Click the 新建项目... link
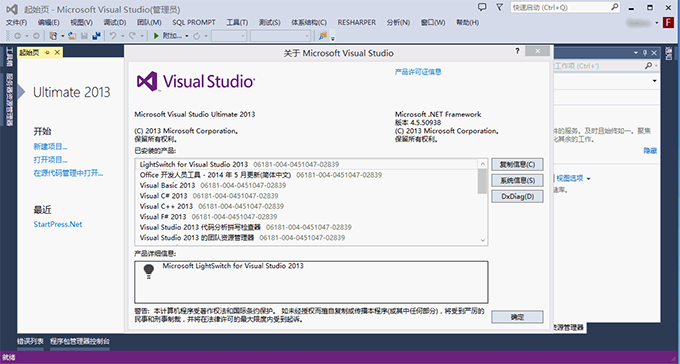The width and height of the screenshot is (680, 364). pos(51,147)
